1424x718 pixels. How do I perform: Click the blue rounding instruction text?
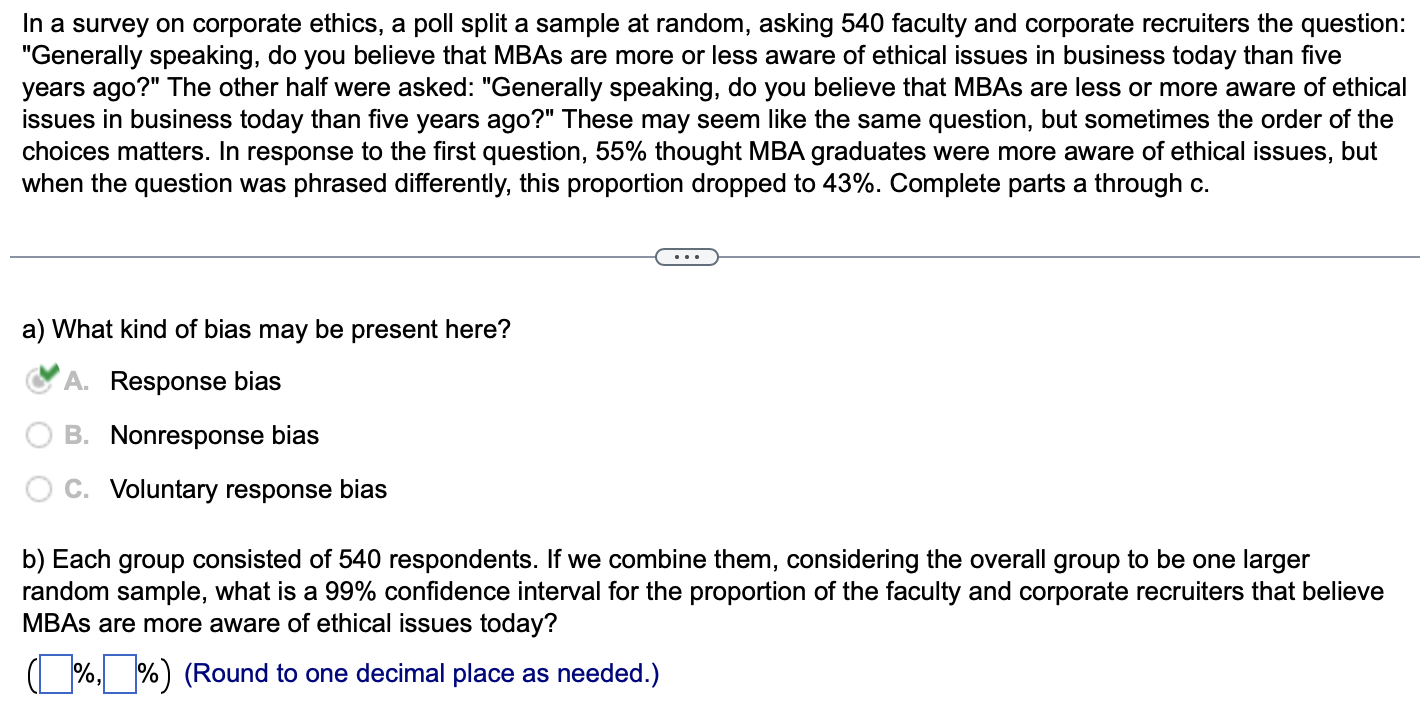pyautogui.click(x=420, y=672)
